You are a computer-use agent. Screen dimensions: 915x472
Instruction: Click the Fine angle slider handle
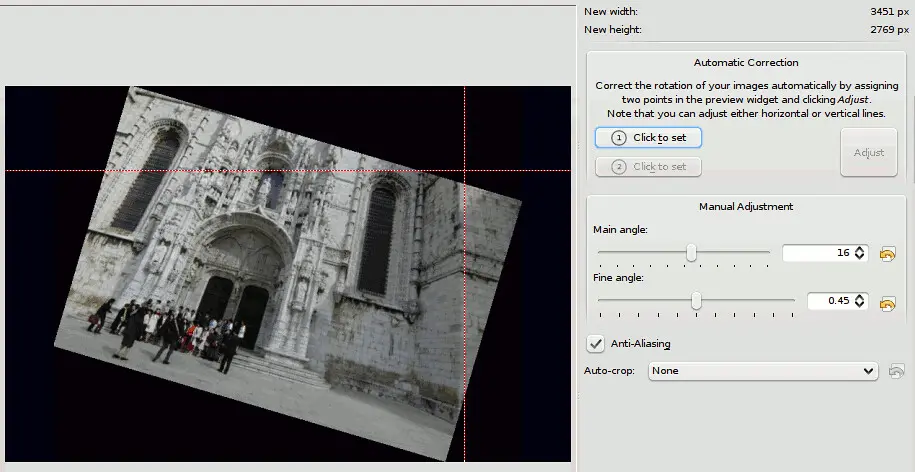coord(696,301)
